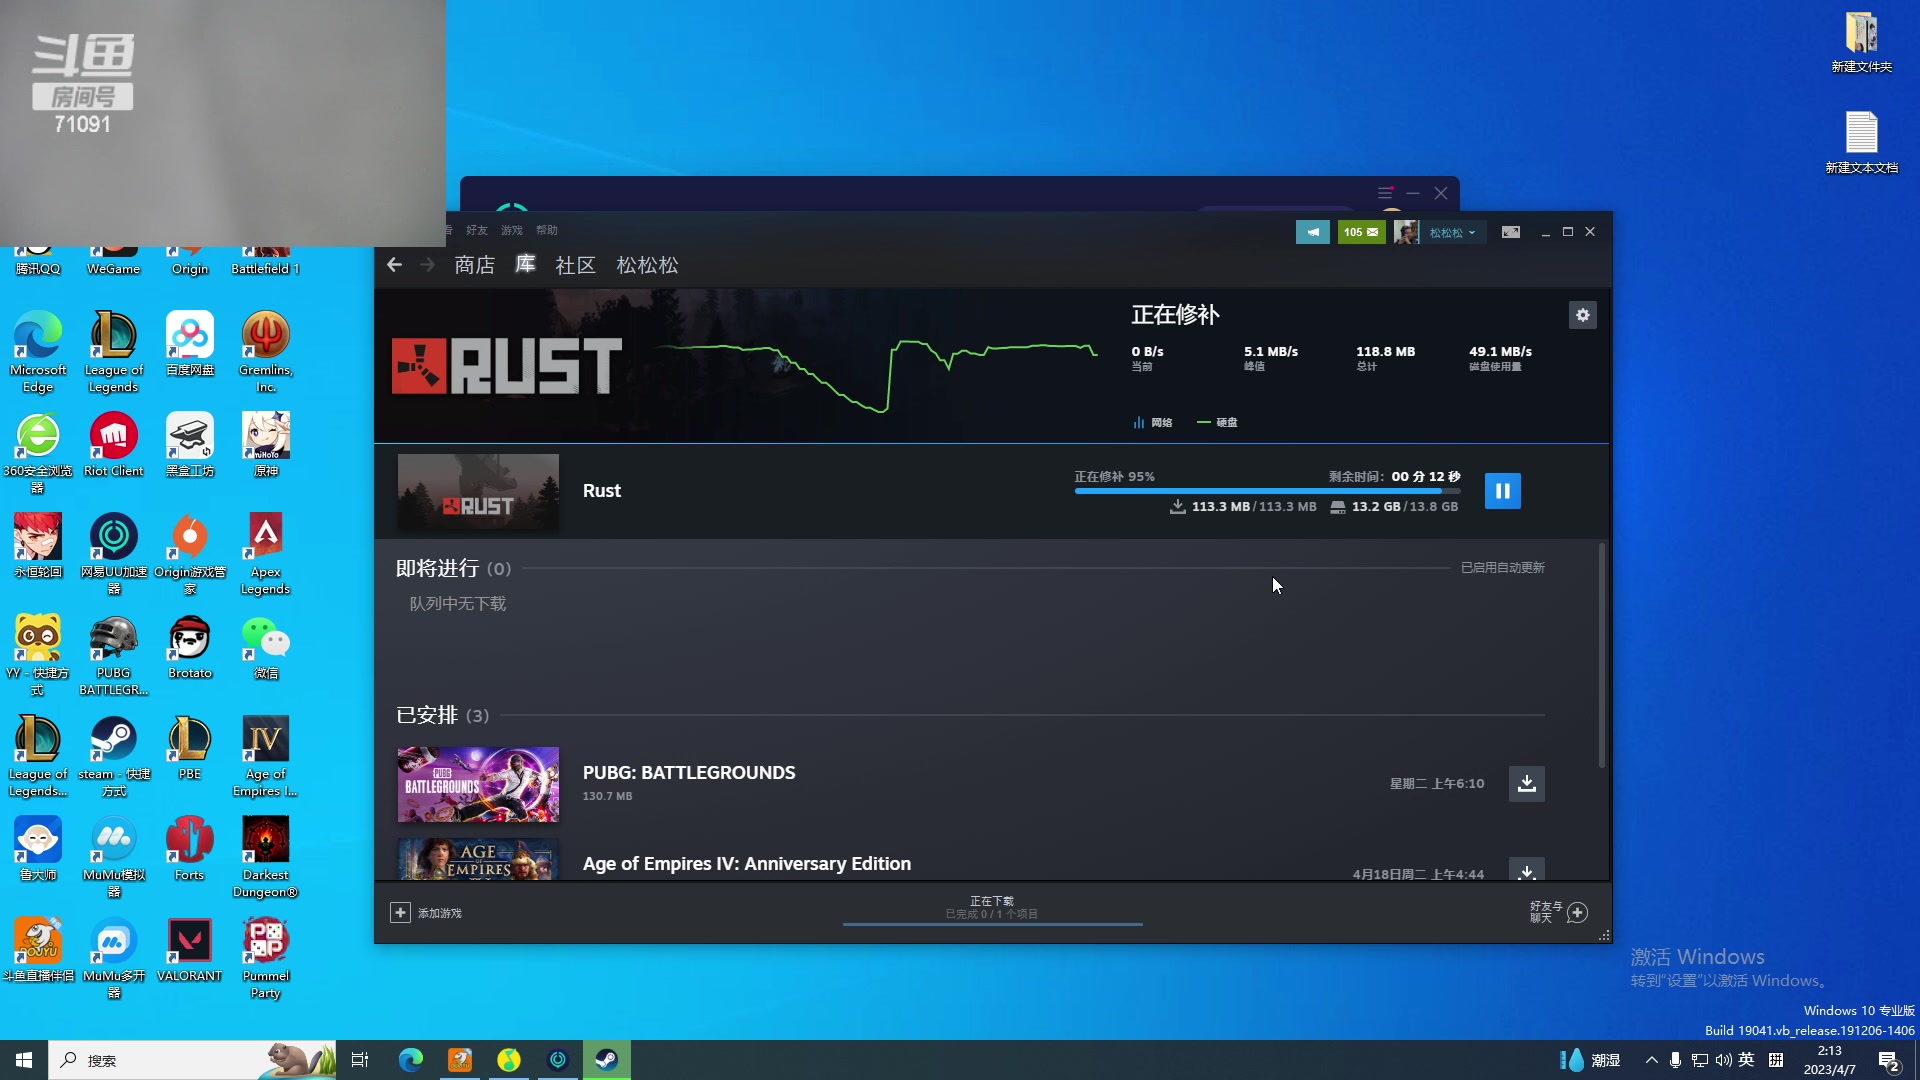Open the 帮助 menu in Steam
The height and width of the screenshot is (1080, 1920).
[547, 230]
